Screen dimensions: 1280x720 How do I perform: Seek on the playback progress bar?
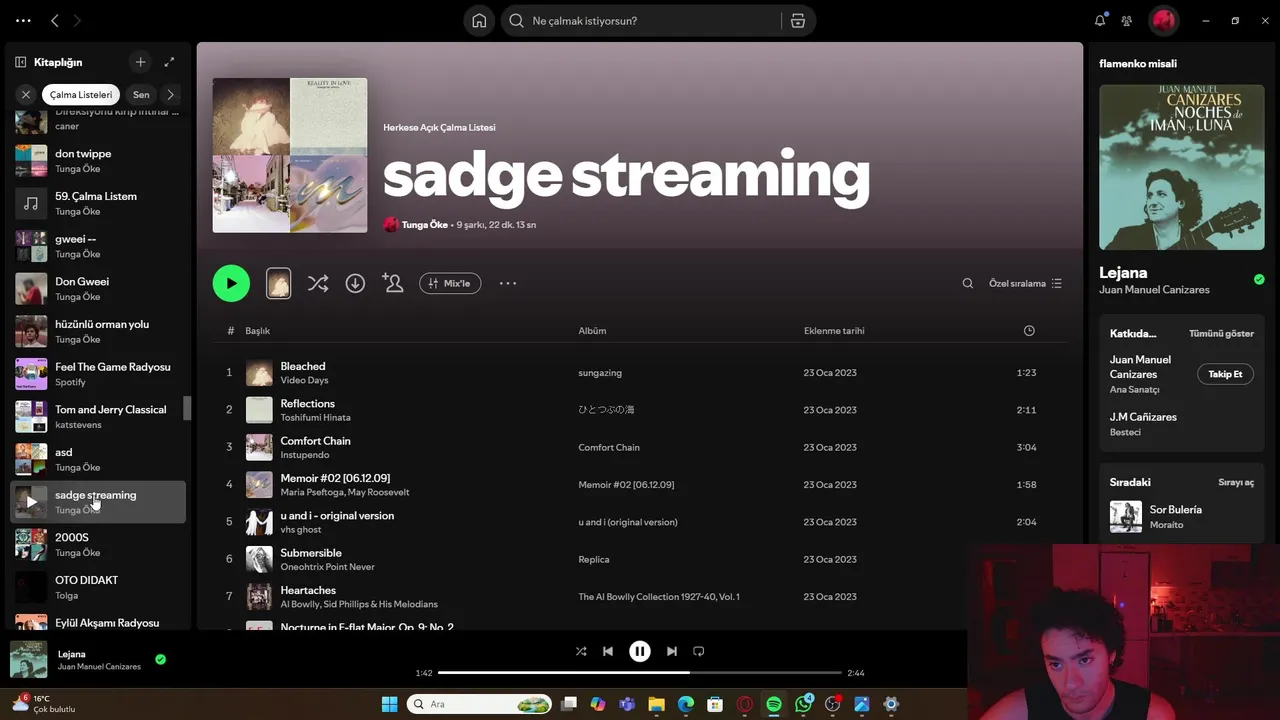tap(640, 673)
